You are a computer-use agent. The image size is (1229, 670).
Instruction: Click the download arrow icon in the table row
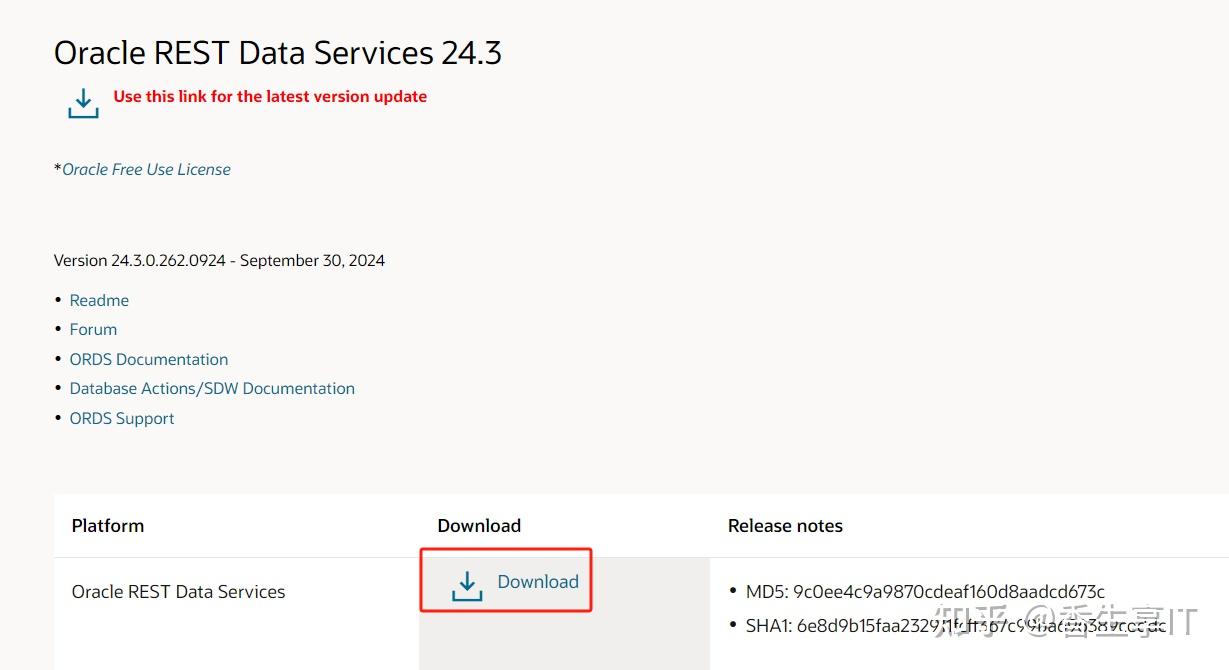(x=467, y=585)
